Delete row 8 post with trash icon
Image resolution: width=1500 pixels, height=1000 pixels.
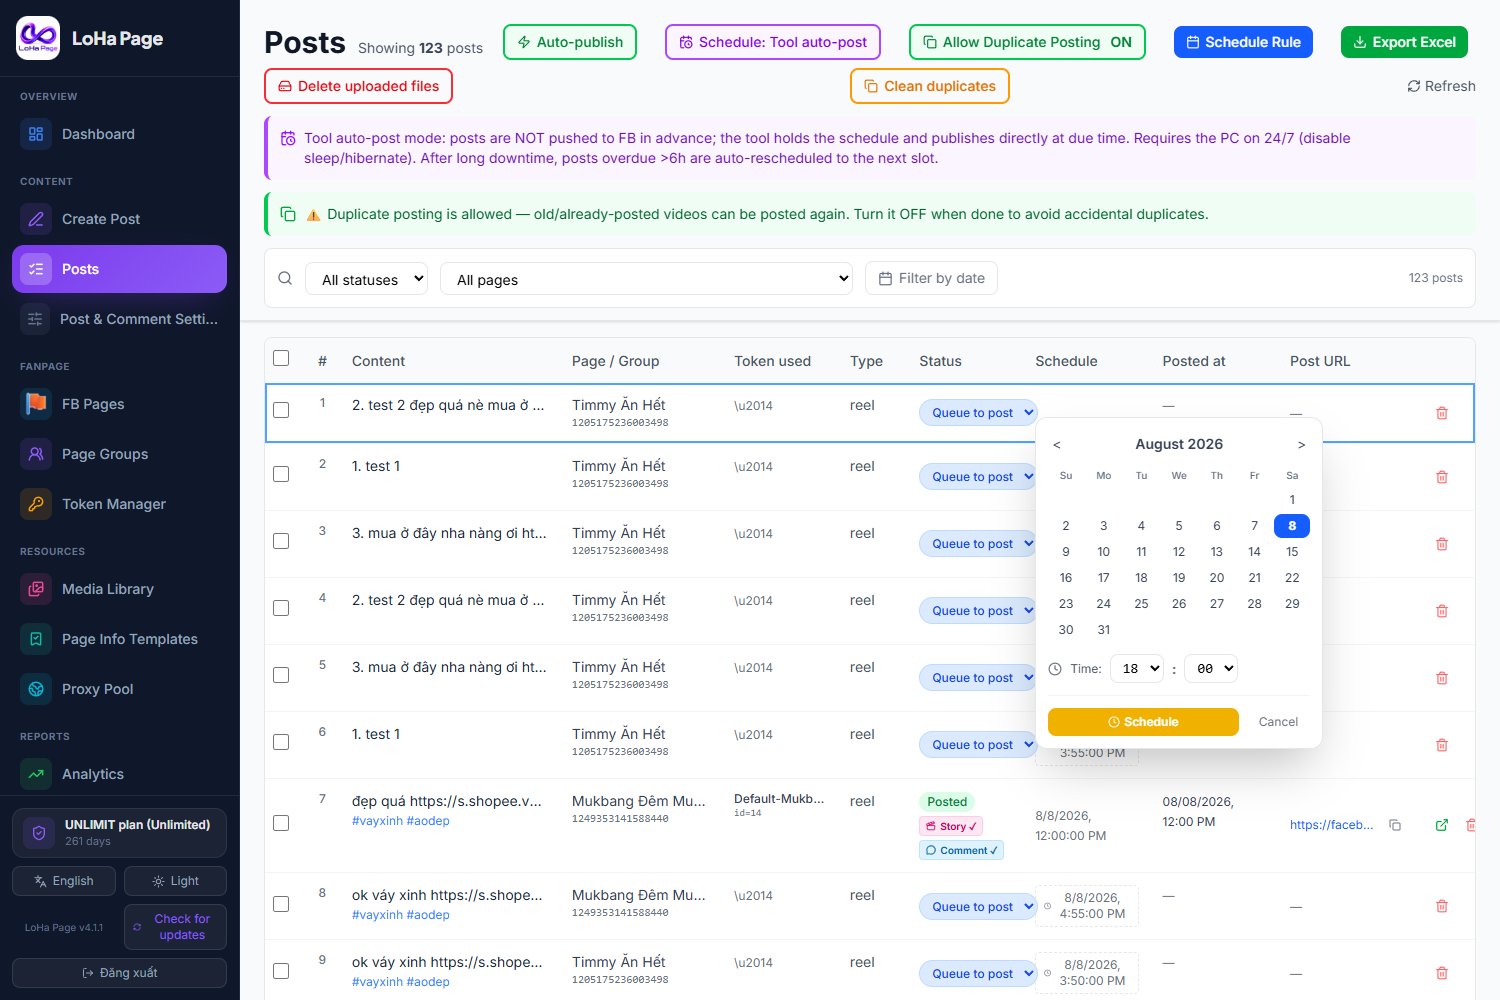pyautogui.click(x=1442, y=906)
